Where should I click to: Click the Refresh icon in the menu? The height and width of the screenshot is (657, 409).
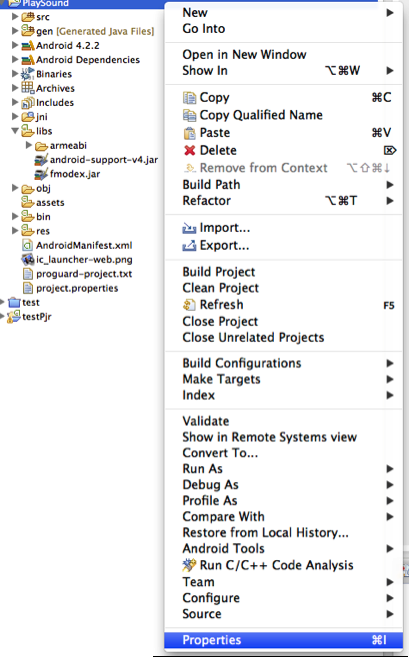point(189,305)
